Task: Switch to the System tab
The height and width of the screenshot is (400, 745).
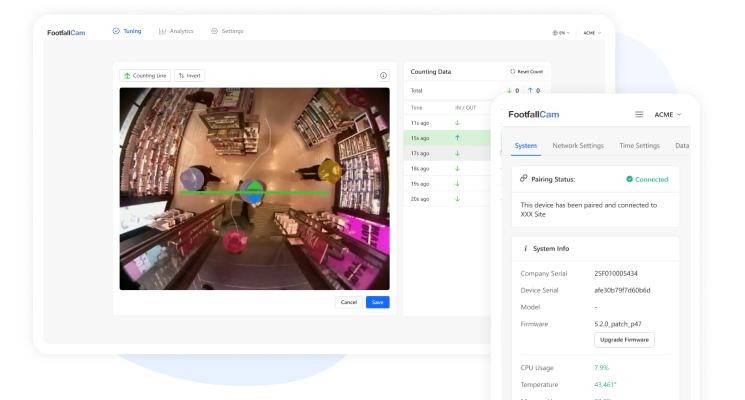Action: (x=525, y=146)
